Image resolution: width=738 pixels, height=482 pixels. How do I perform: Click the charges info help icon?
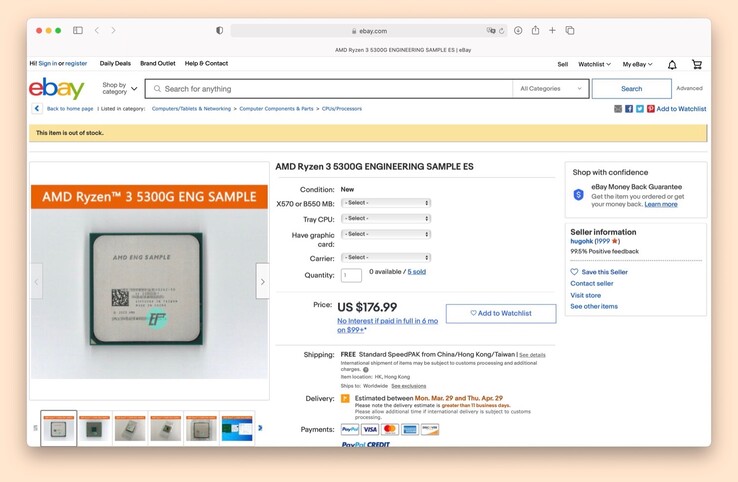(x=366, y=370)
